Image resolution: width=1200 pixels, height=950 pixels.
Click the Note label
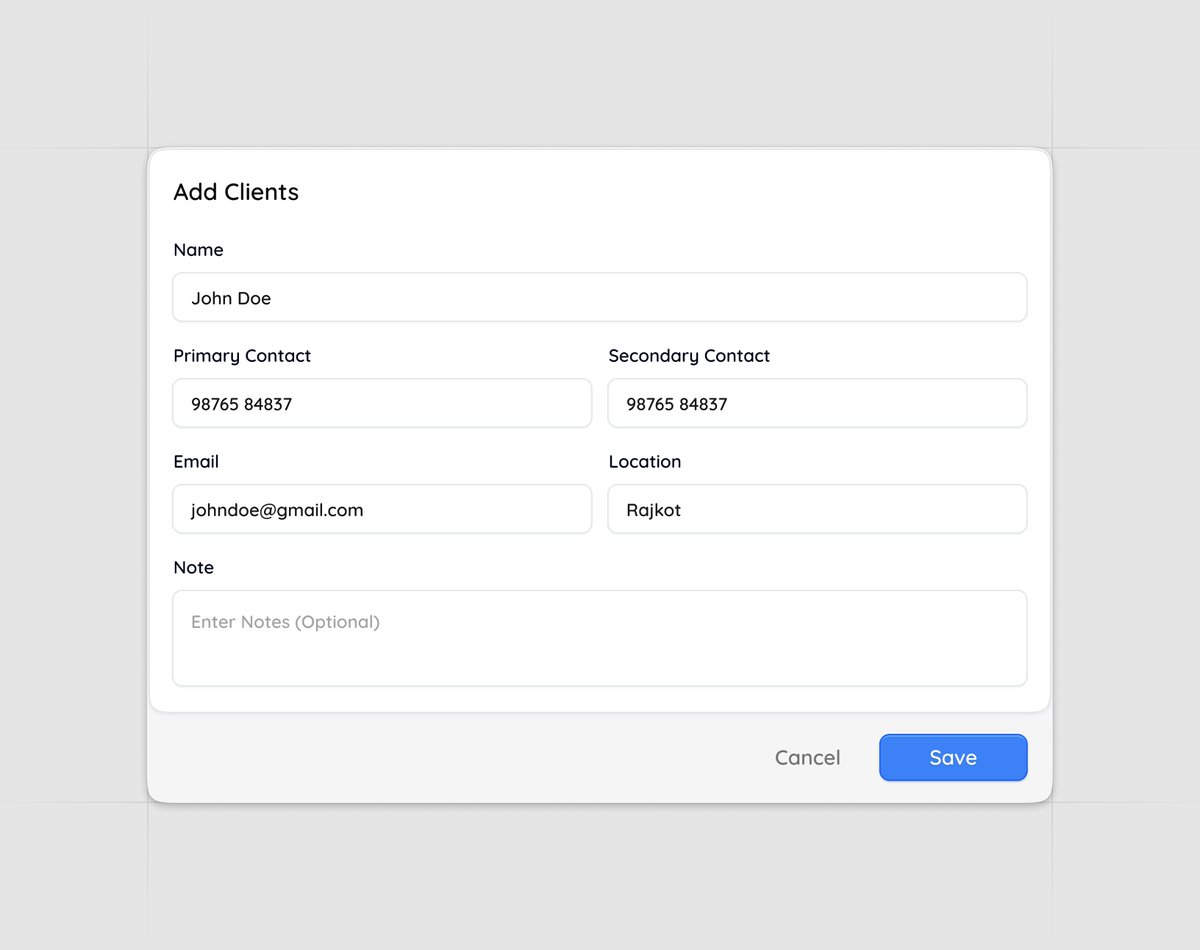click(194, 568)
